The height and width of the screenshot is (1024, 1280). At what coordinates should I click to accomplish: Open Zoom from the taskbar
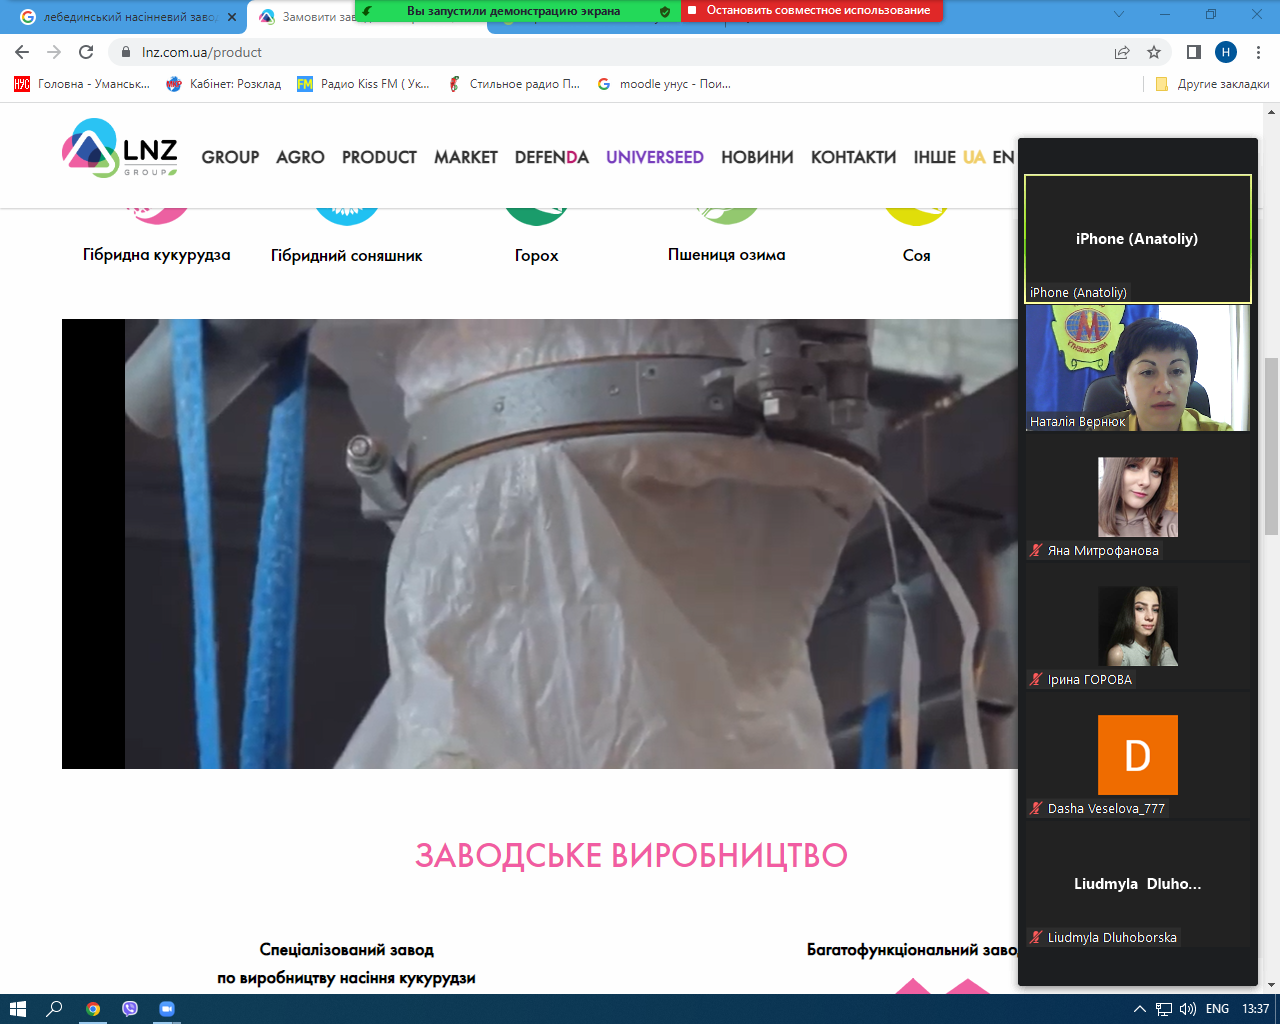click(x=167, y=1009)
